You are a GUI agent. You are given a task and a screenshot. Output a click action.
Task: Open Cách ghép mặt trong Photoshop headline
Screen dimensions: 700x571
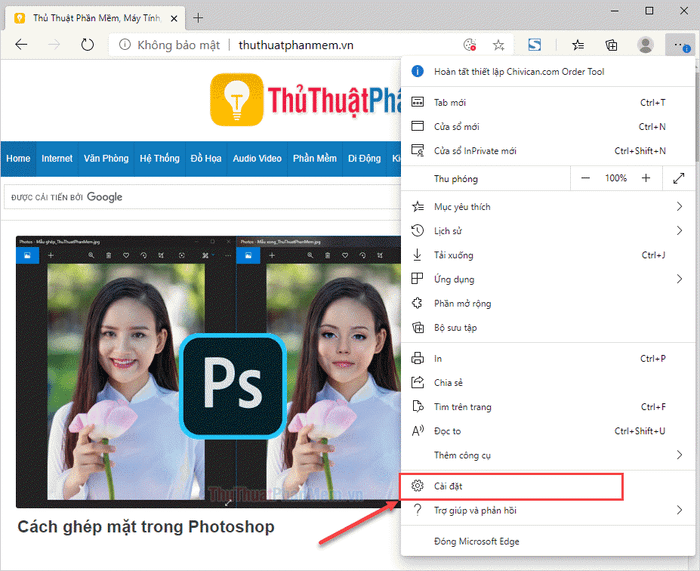click(x=146, y=527)
